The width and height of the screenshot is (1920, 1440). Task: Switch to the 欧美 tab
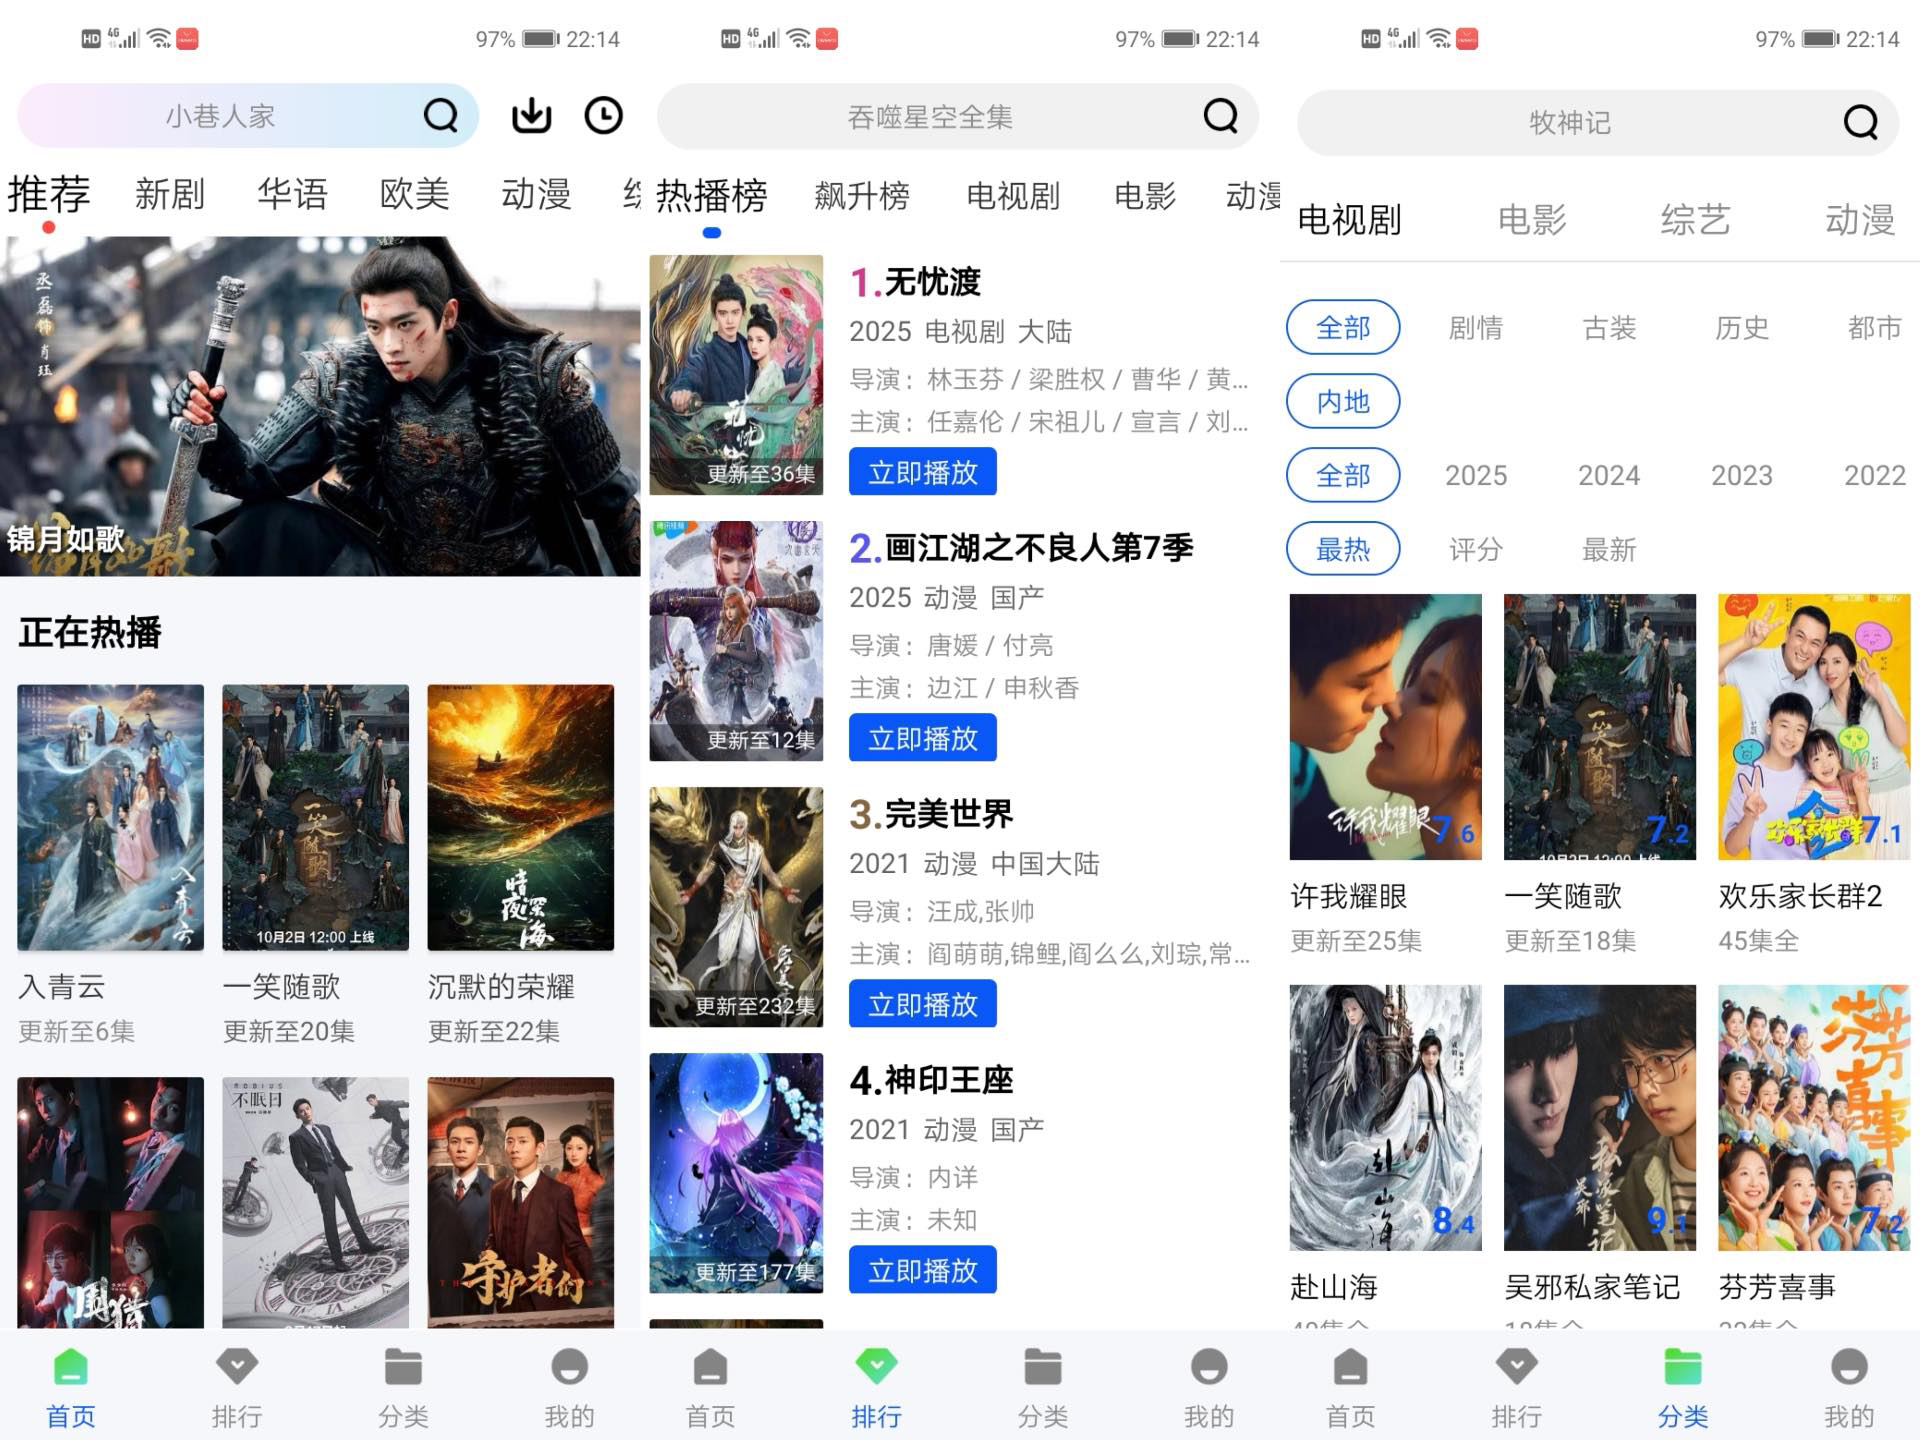(x=414, y=194)
